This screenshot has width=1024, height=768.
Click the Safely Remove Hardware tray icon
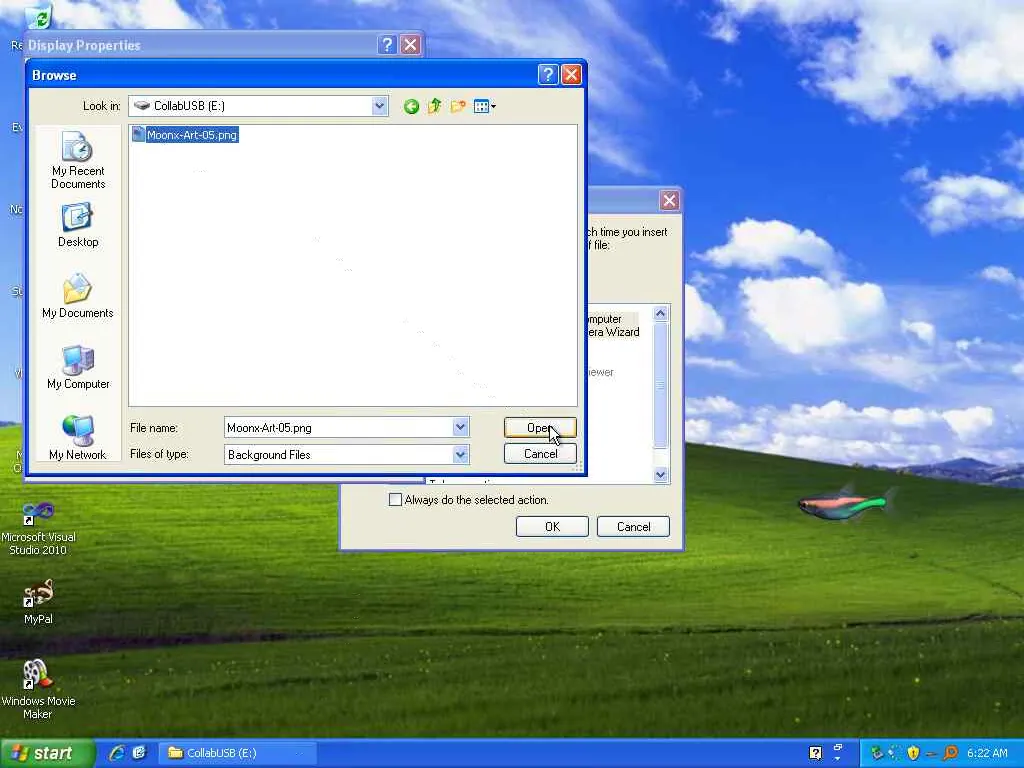pyautogui.click(x=876, y=753)
